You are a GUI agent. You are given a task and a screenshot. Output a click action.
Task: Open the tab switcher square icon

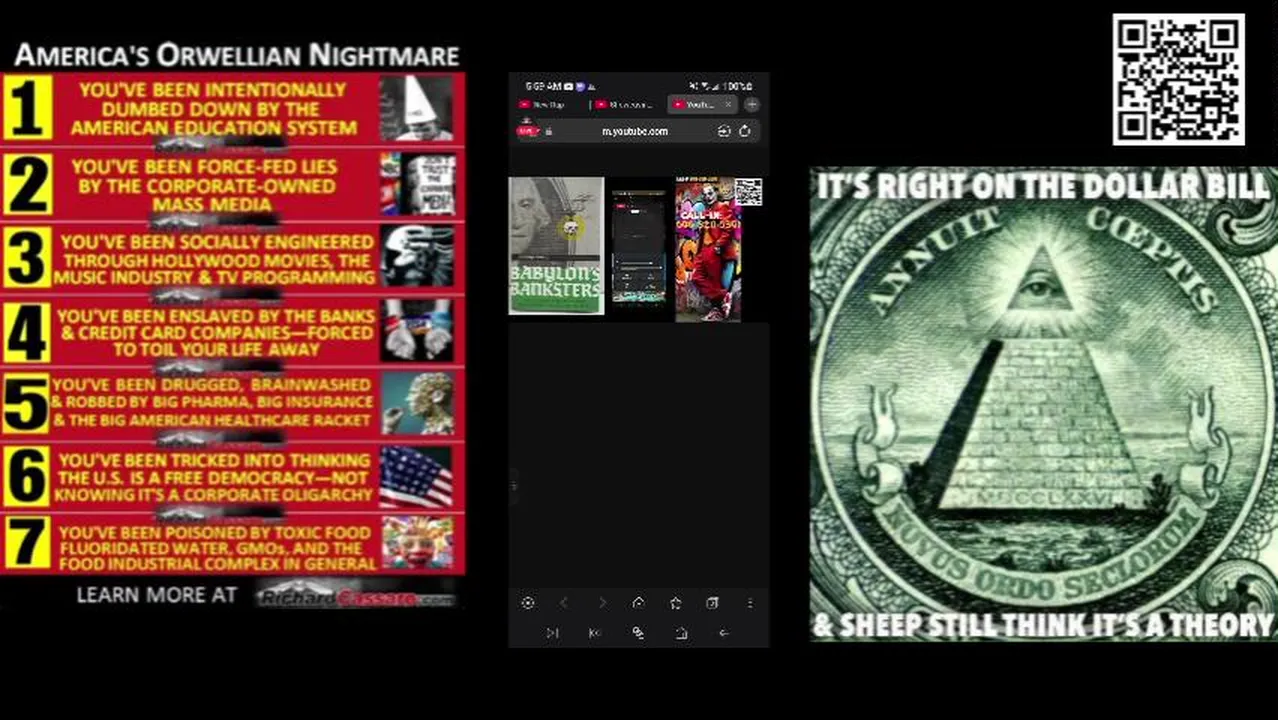(712, 603)
